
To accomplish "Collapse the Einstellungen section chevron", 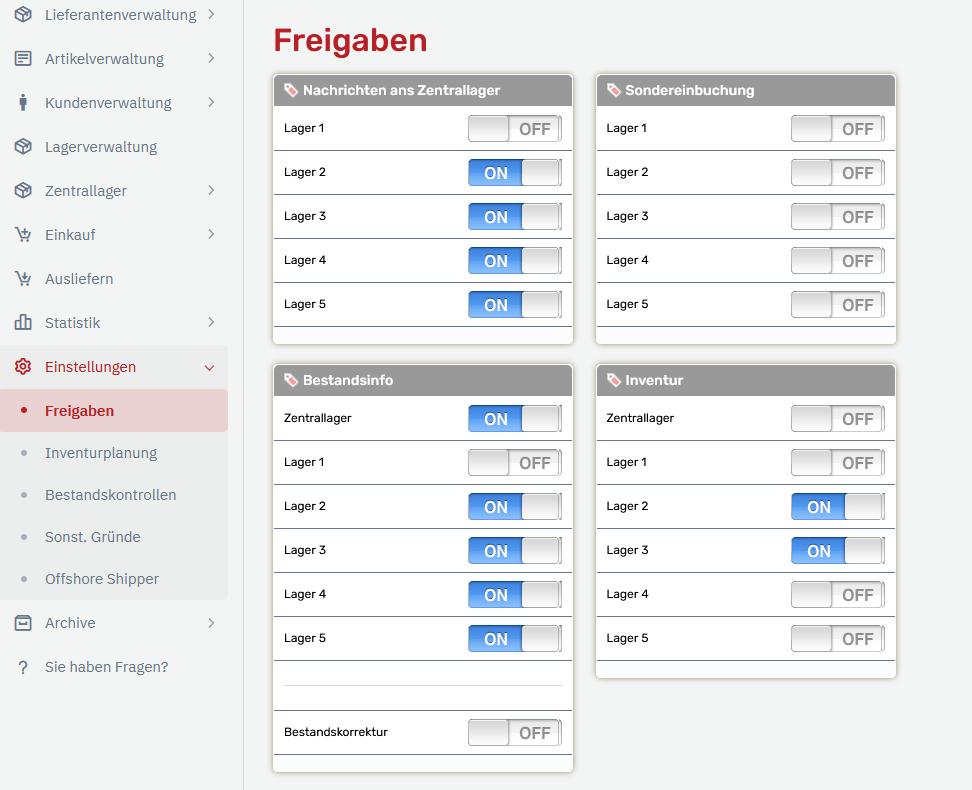I will [x=209, y=368].
